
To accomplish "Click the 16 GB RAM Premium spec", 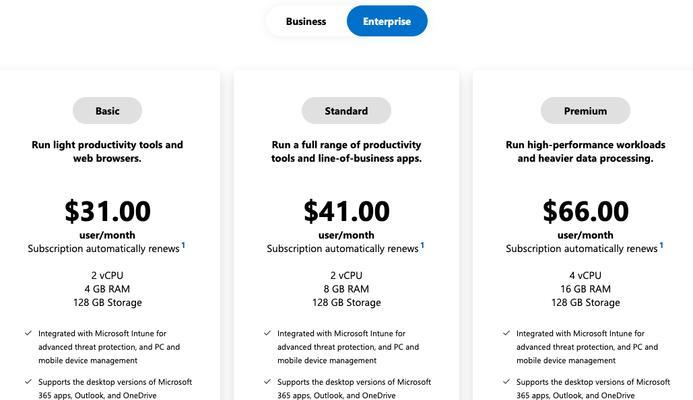I will pyautogui.click(x=585, y=289).
